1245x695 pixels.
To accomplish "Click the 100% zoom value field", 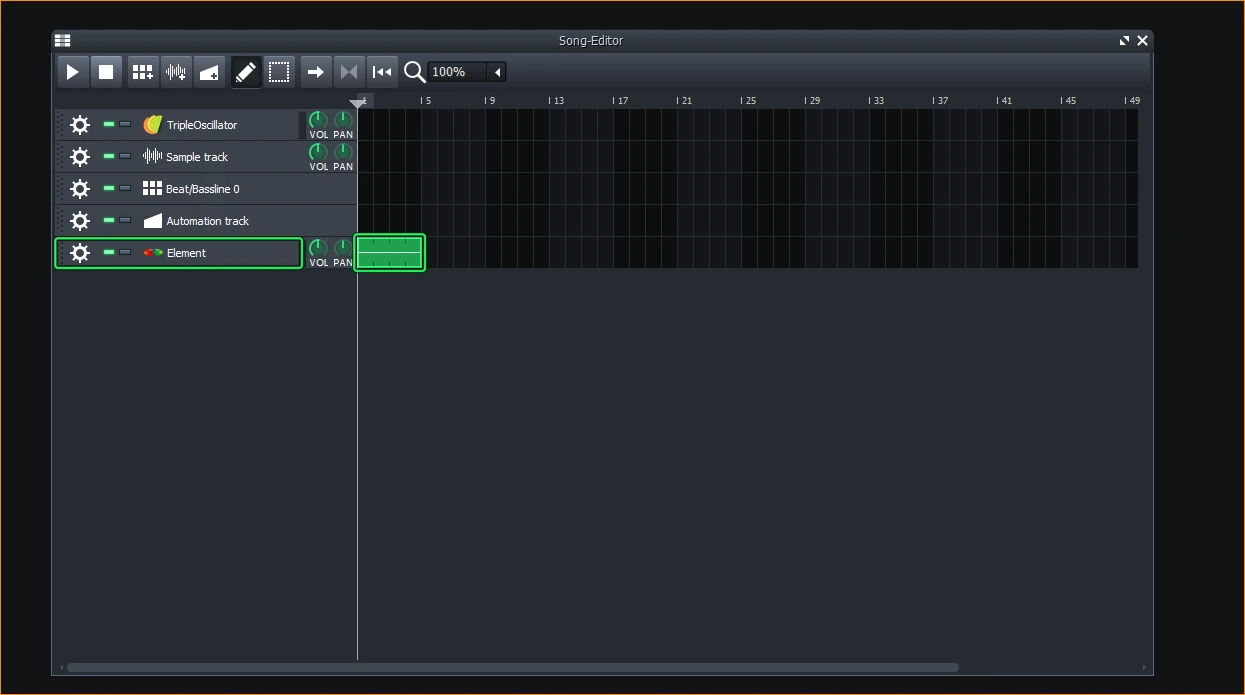I will pos(457,72).
